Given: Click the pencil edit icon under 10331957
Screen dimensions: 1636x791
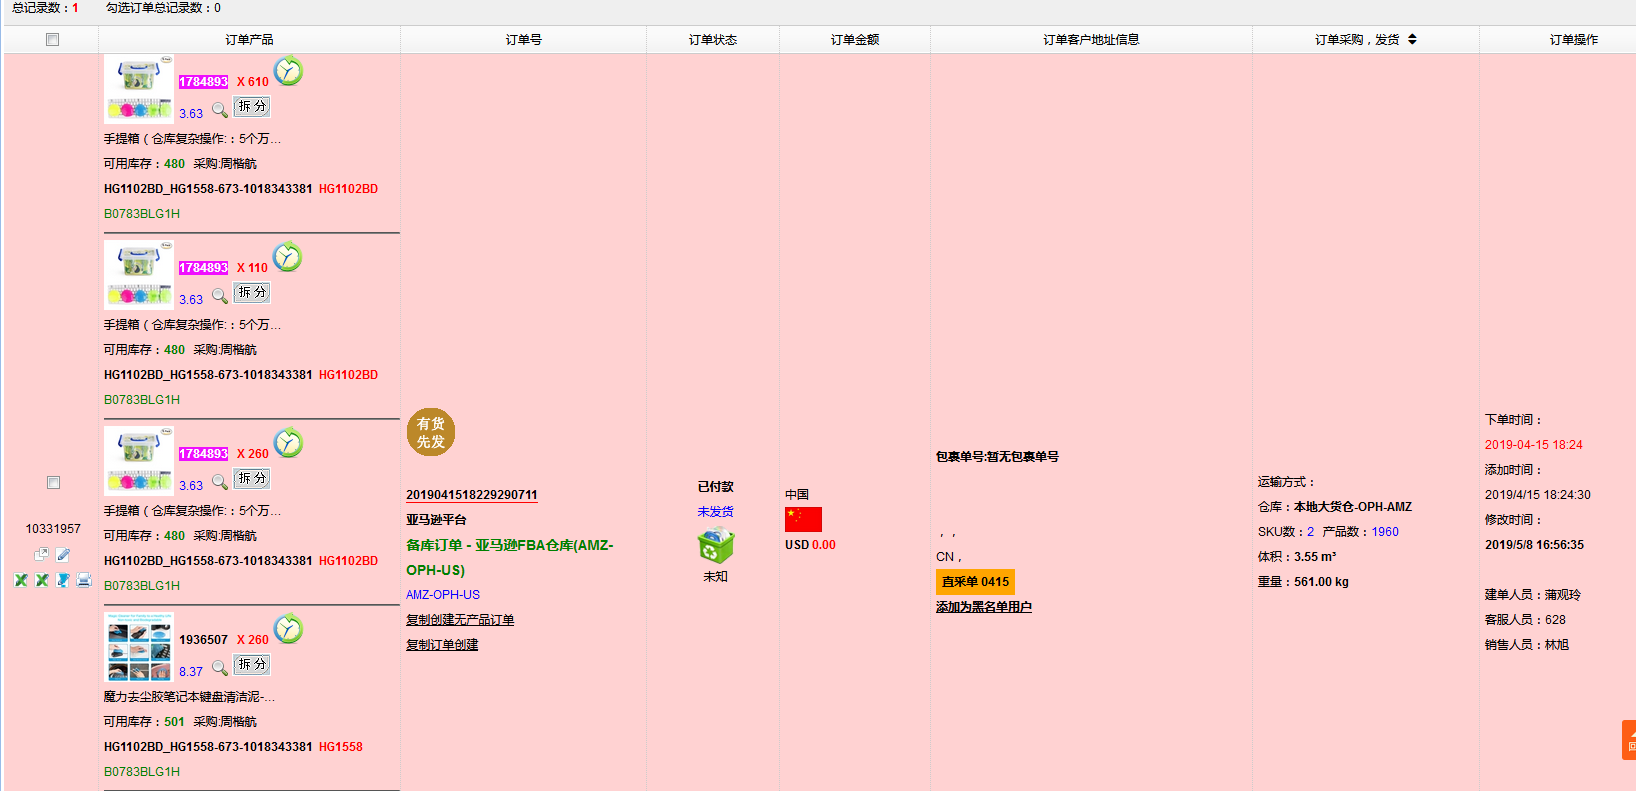Looking at the screenshot, I should [63, 554].
